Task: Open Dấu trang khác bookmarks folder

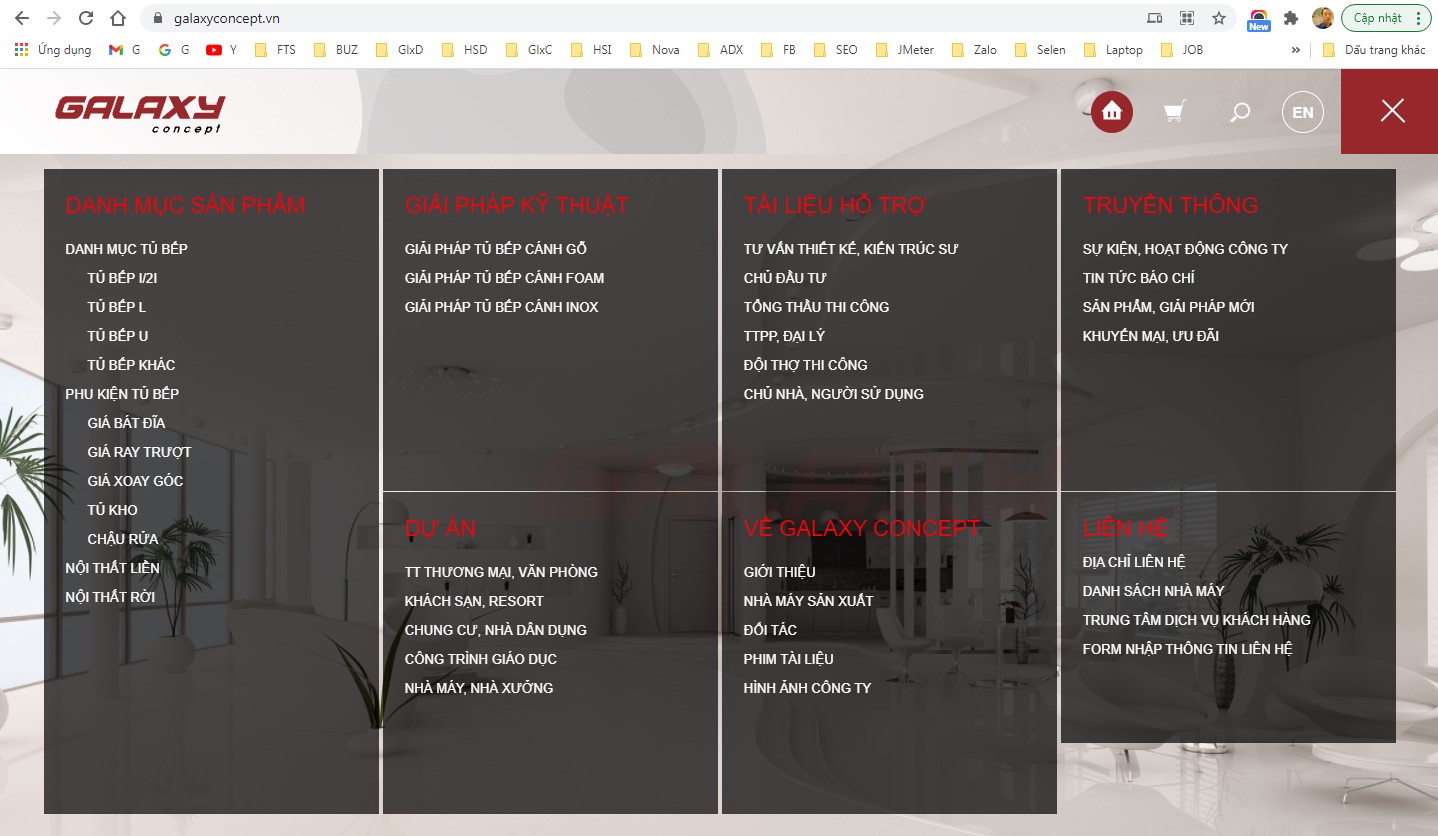Action: click(1374, 50)
